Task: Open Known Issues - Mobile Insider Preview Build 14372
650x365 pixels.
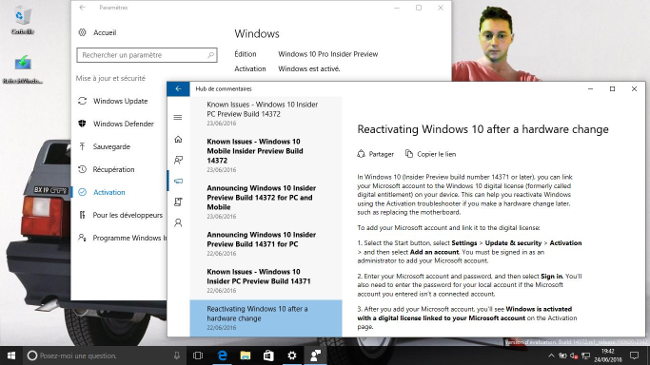Action: tap(266, 155)
